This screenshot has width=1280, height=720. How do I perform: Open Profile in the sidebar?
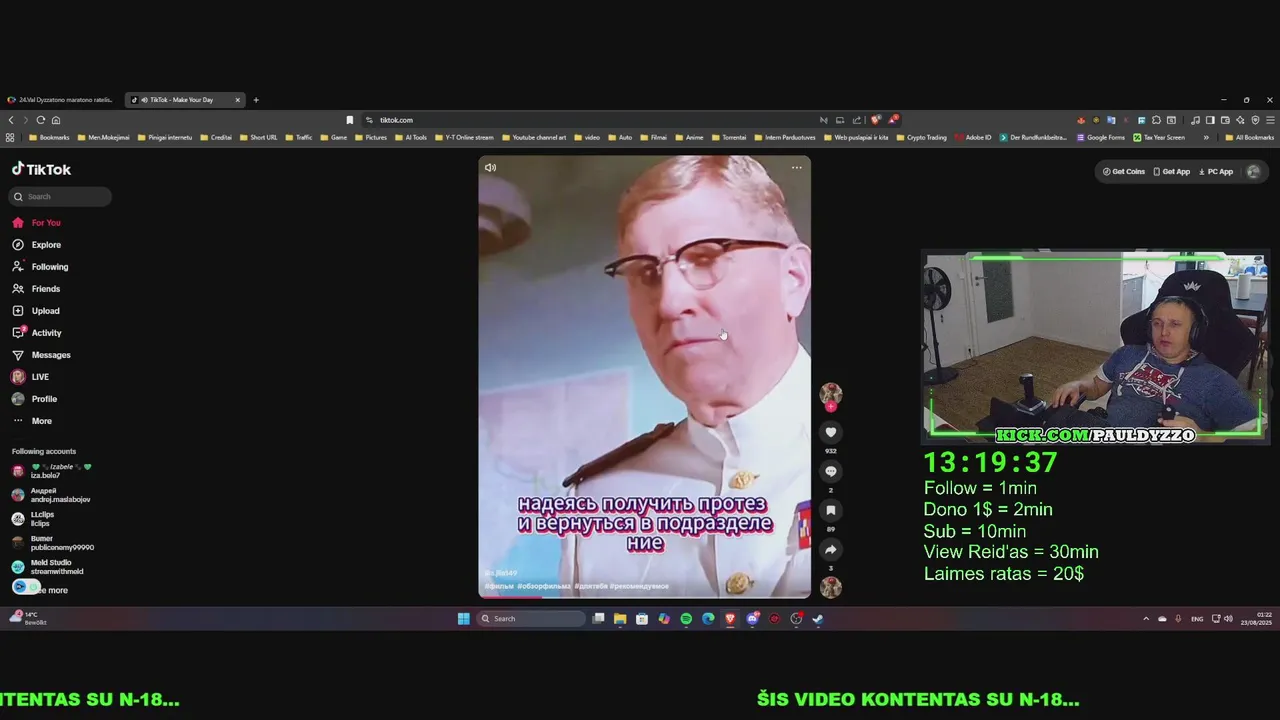44,399
